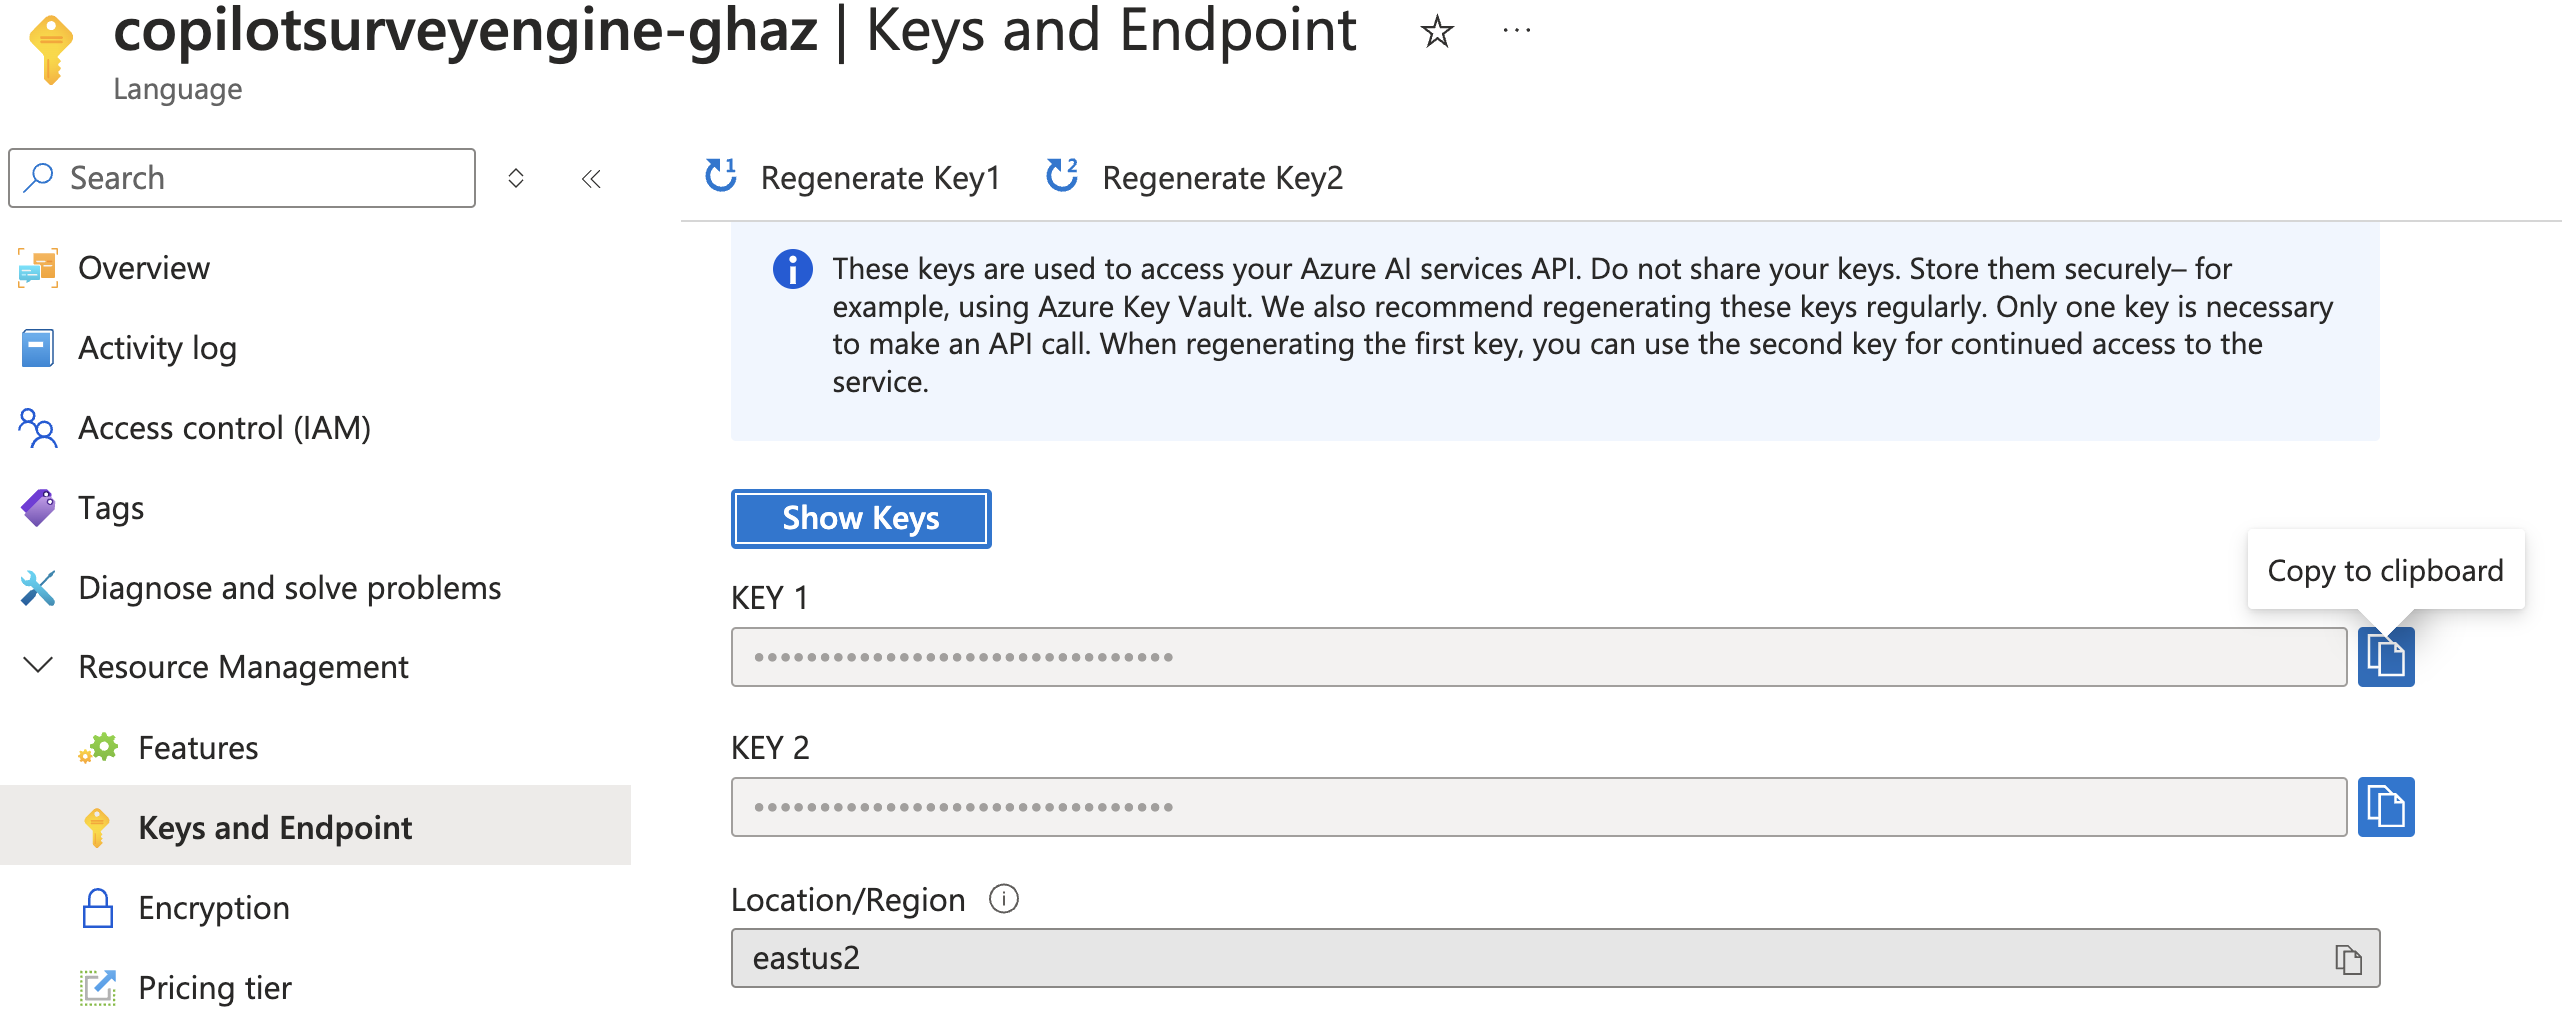Collapse the Resource Management section

click(x=38, y=666)
